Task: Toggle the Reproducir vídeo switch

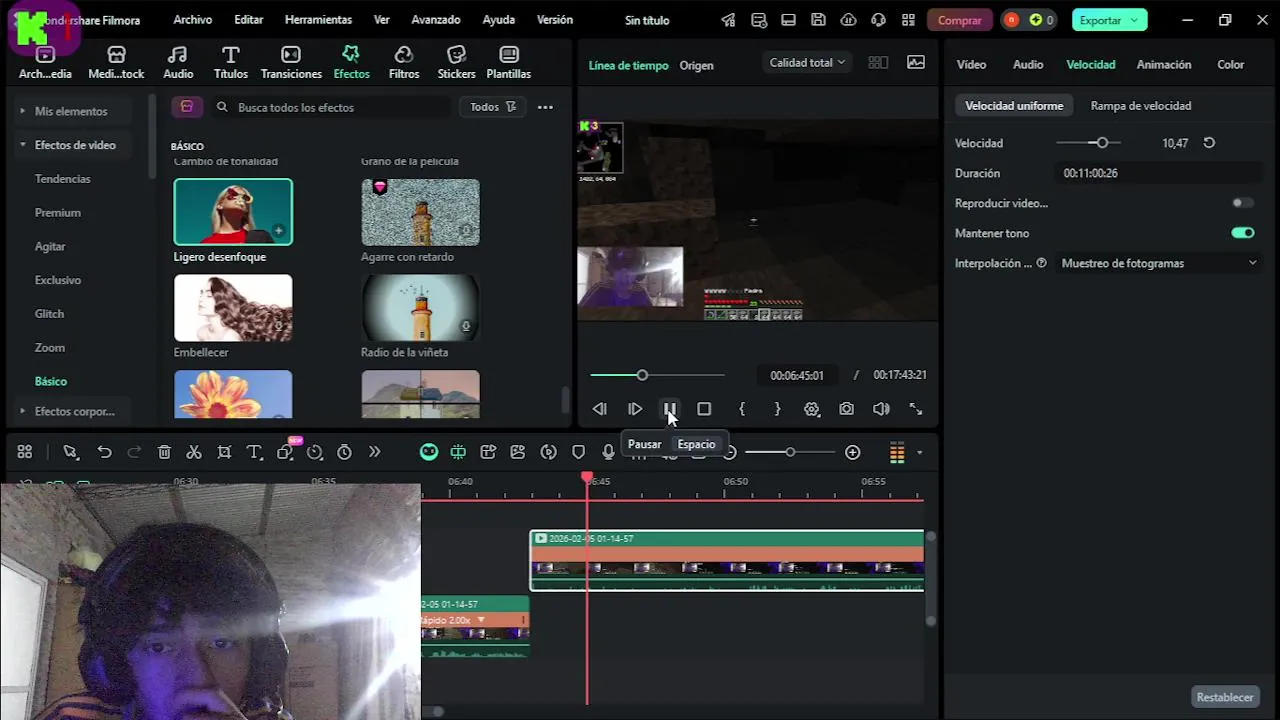Action: (1243, 203)
